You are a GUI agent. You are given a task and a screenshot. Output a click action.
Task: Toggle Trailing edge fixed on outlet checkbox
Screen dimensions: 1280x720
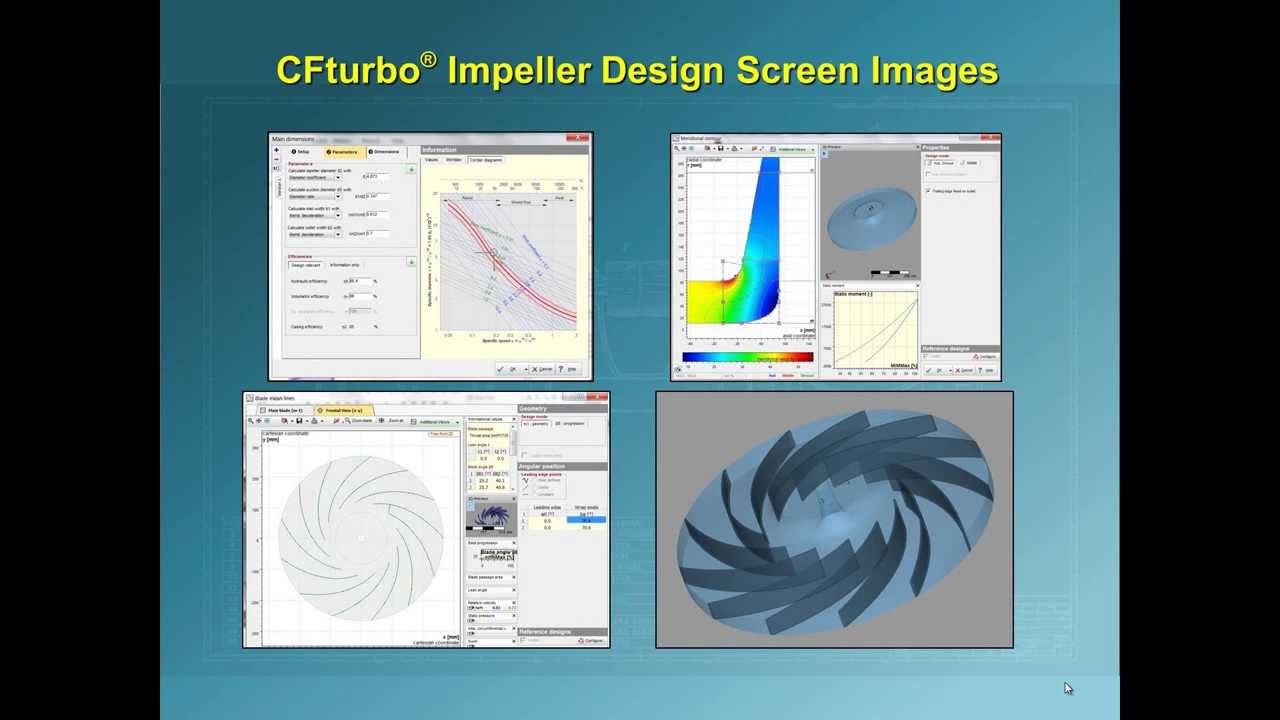928,191
